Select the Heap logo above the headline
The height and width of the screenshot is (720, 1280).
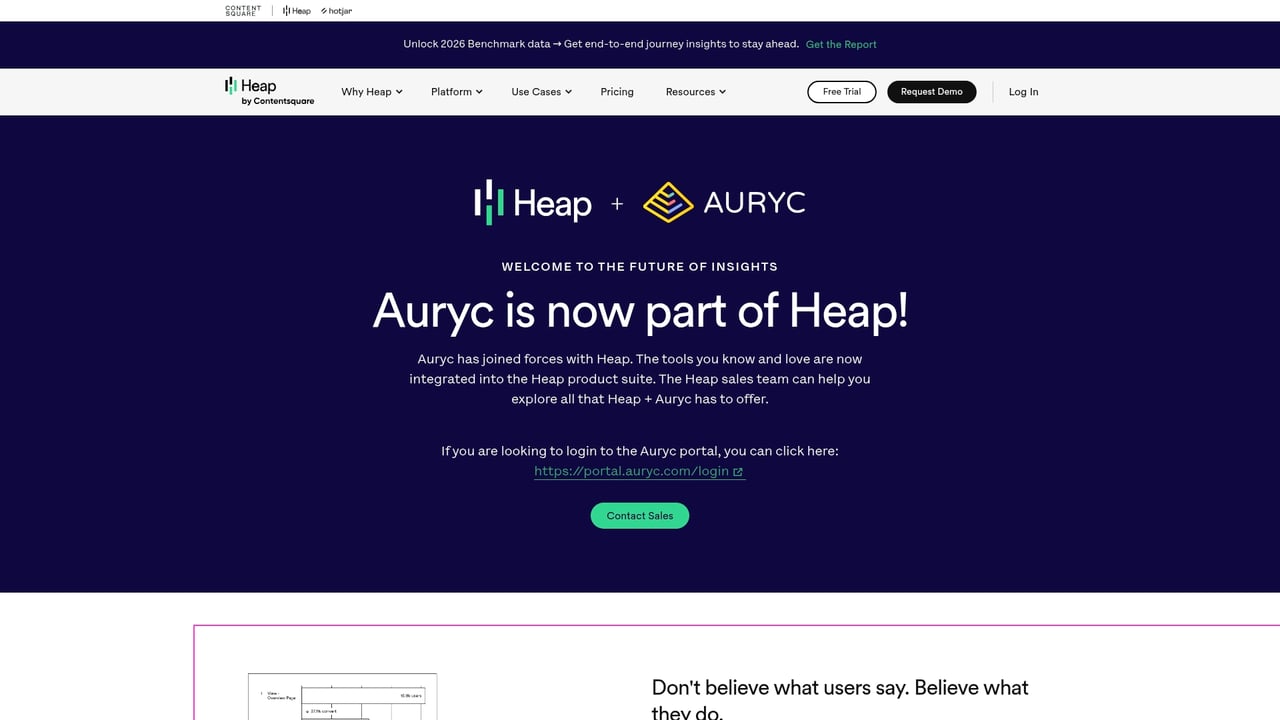coord(534,202)
